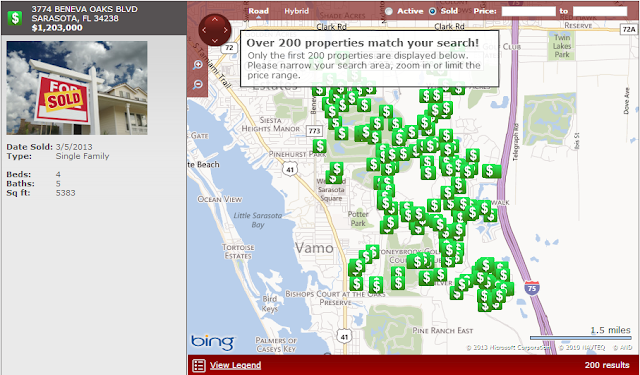
Task: Open the Sold sign property photo
Action: click(x=77, y=88)
